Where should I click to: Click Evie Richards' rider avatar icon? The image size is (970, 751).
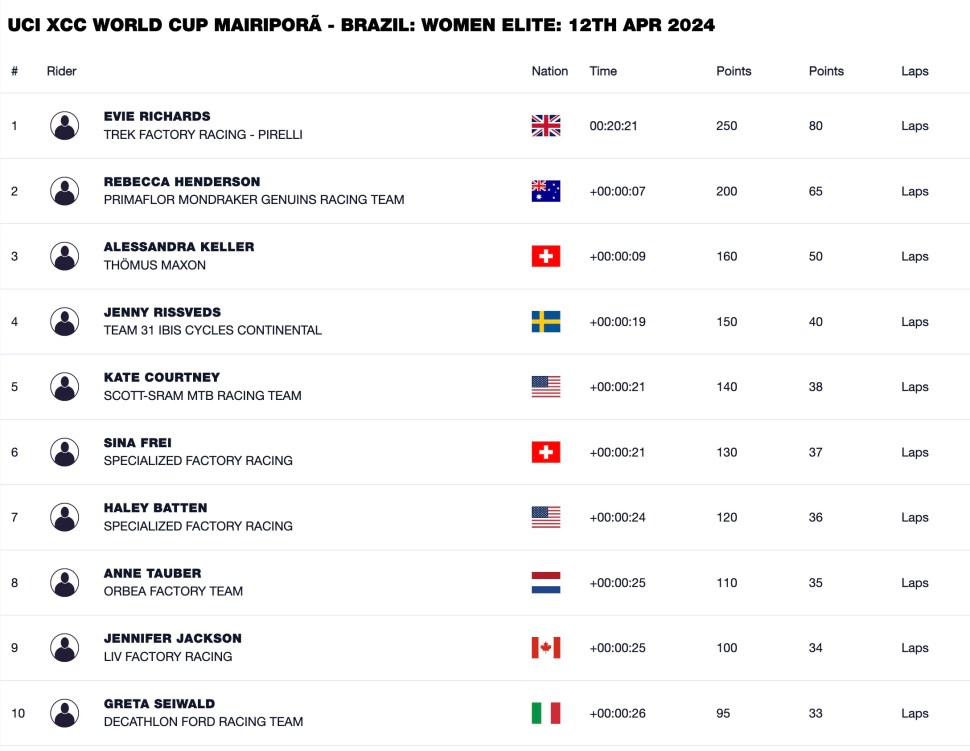click(x=65, y=126)
